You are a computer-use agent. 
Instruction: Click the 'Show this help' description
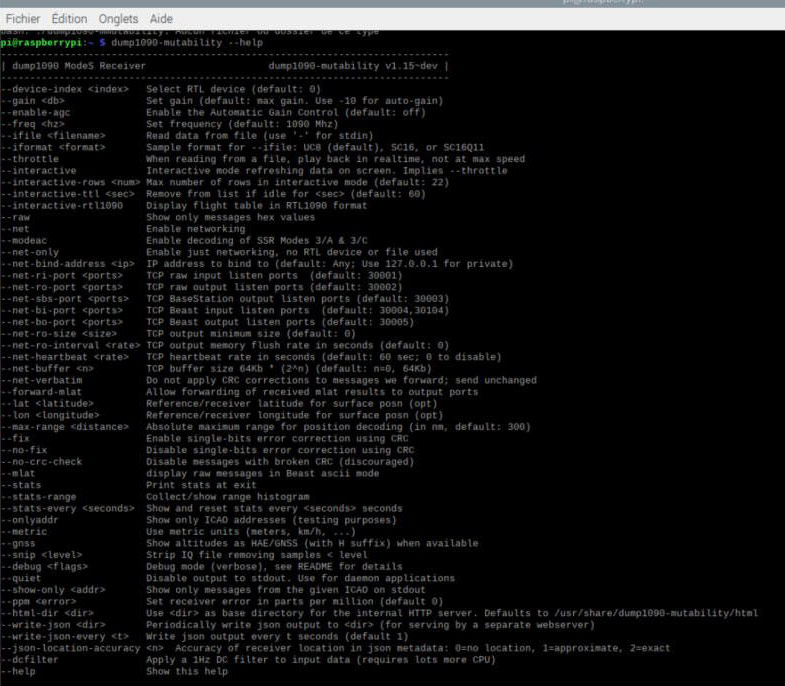point(187,671)
